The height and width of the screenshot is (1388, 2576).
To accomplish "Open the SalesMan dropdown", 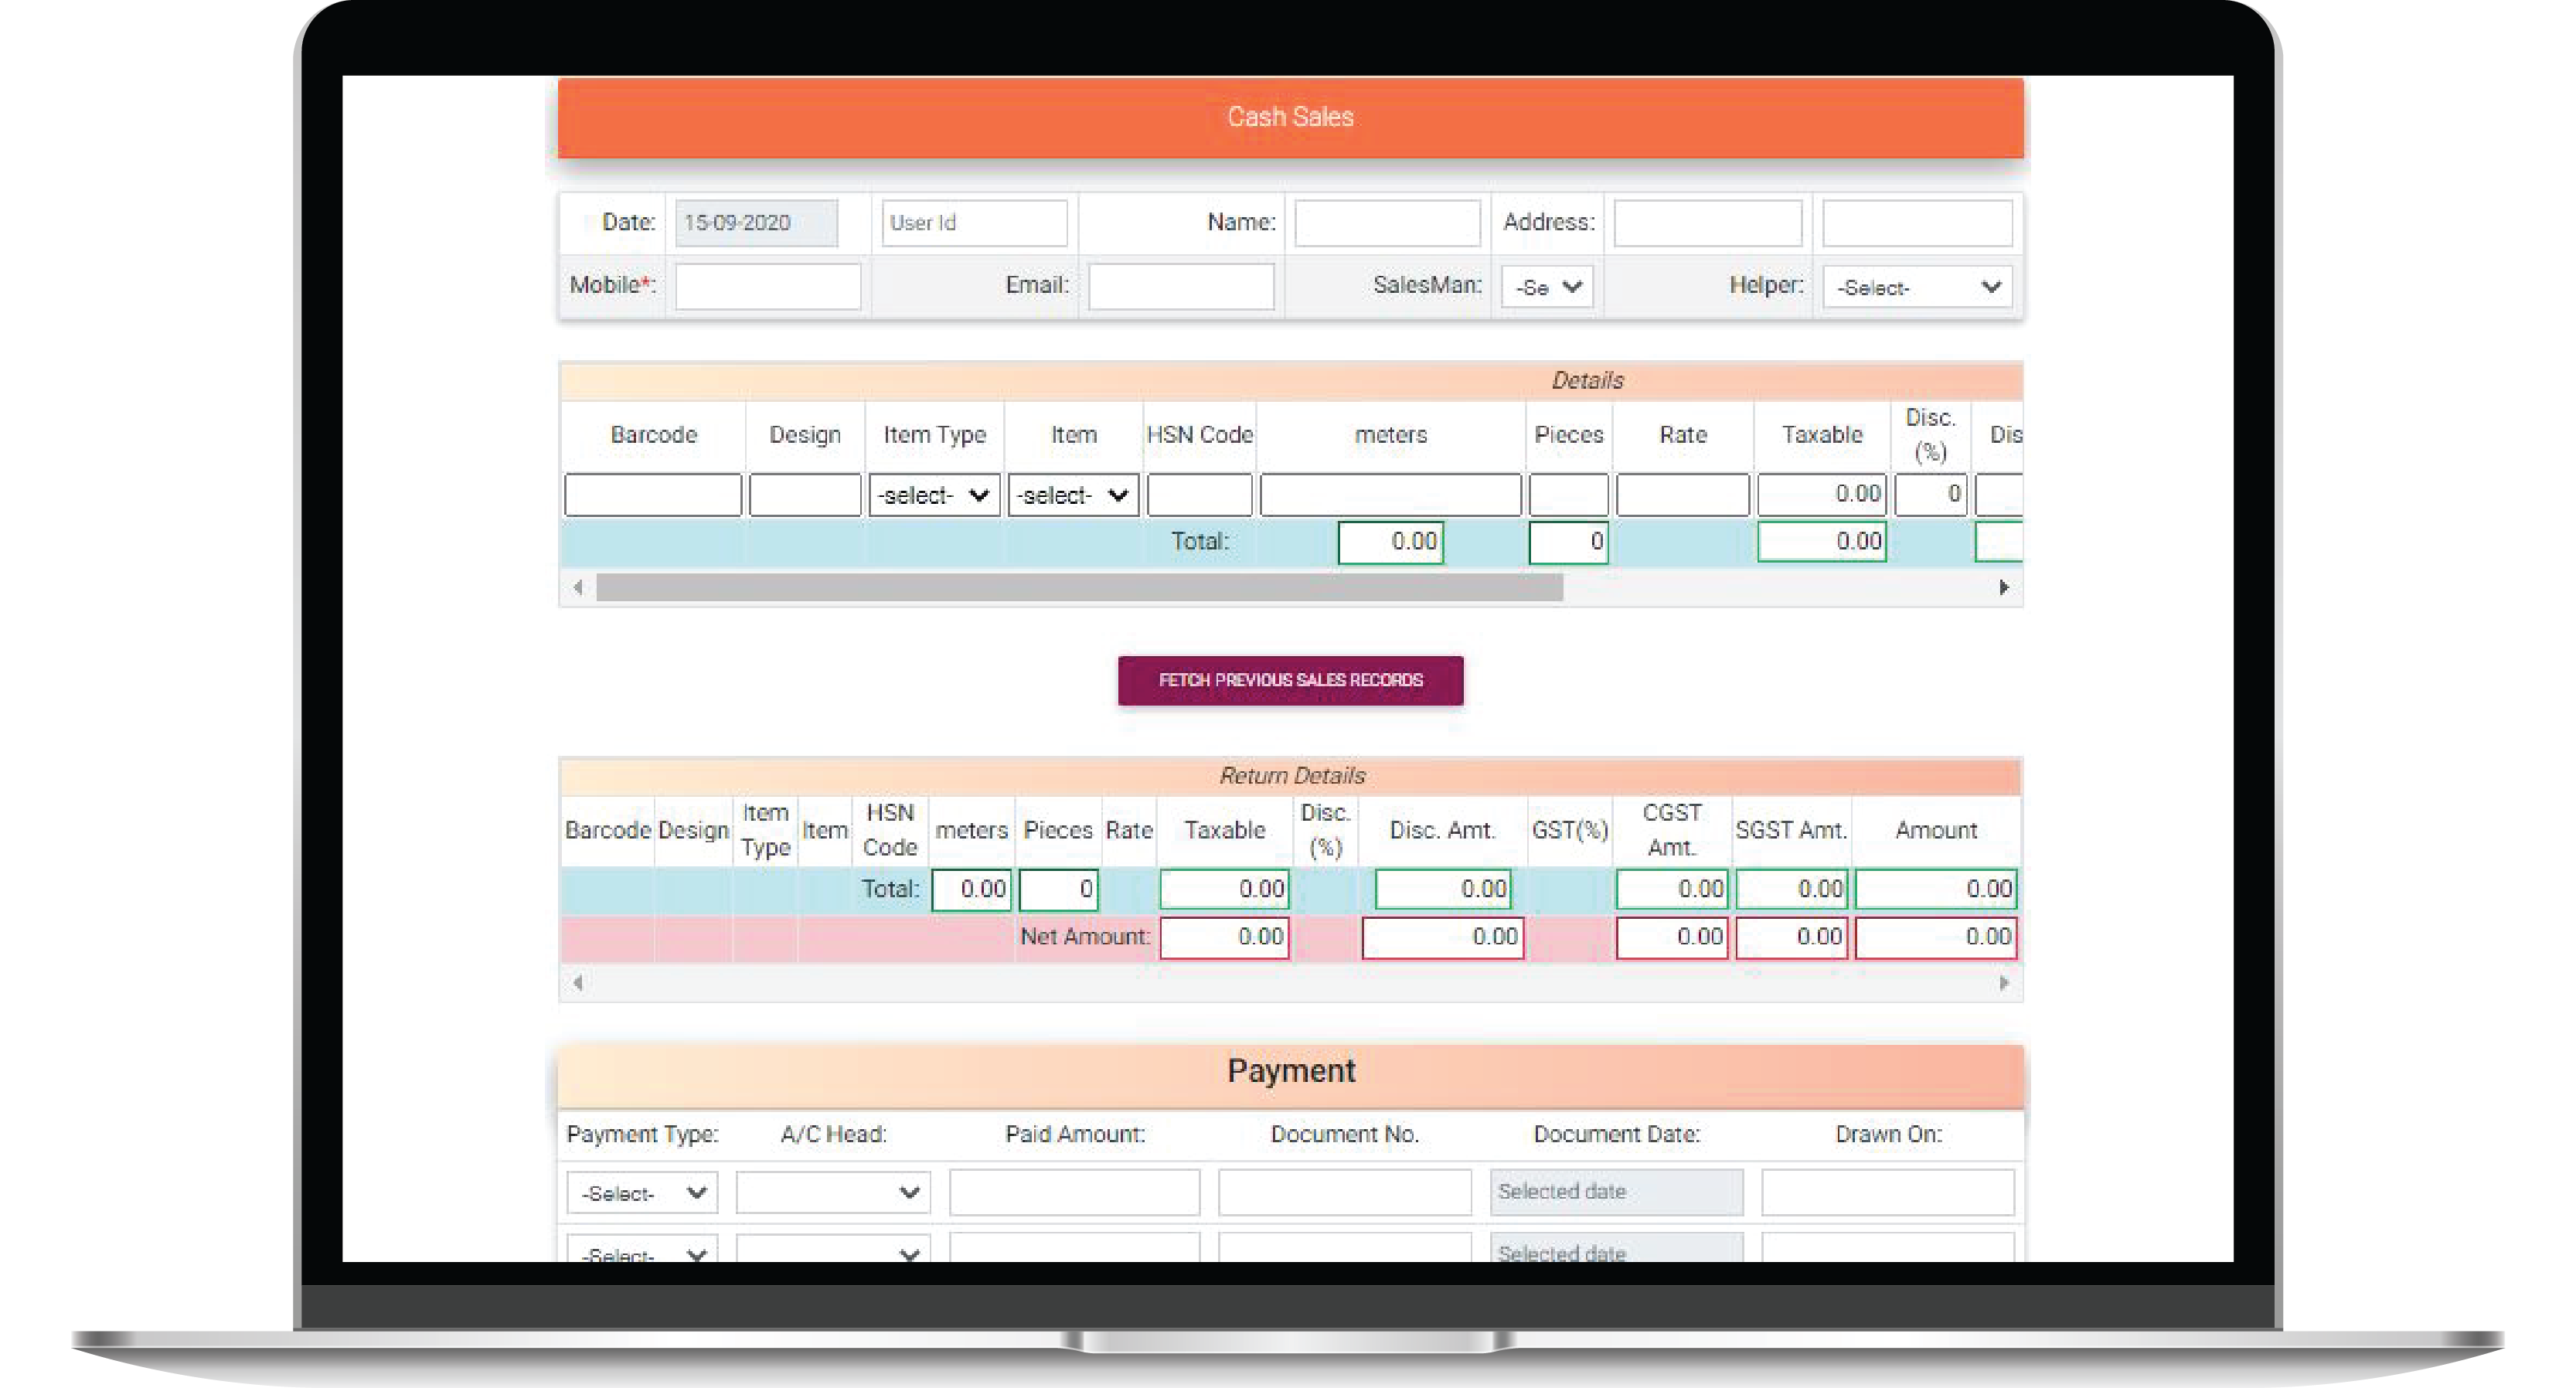I will (1547, 287).
